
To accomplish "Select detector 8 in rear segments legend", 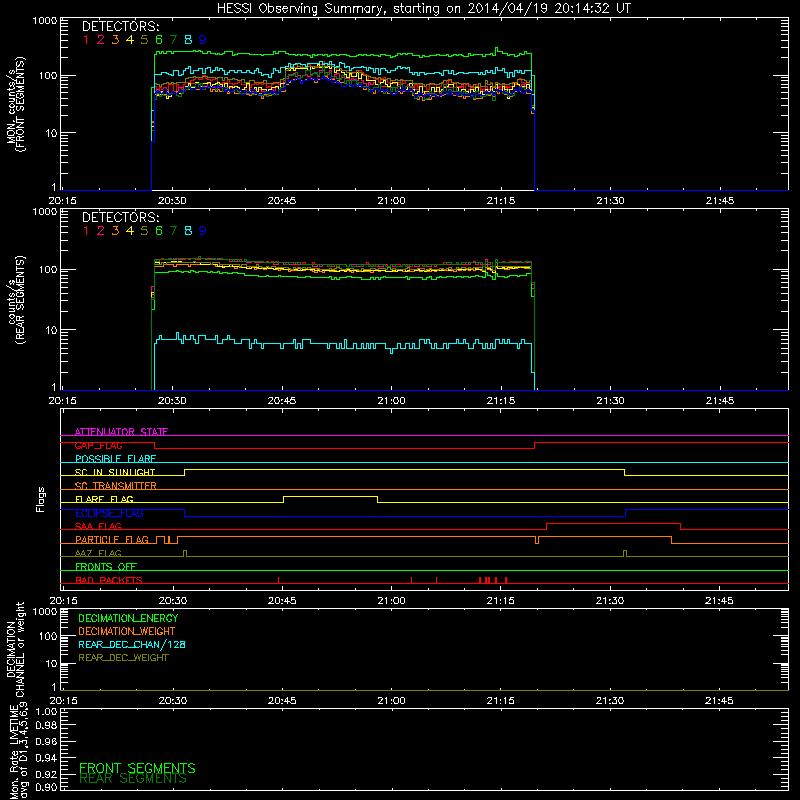I will click(x=188, y=231).
